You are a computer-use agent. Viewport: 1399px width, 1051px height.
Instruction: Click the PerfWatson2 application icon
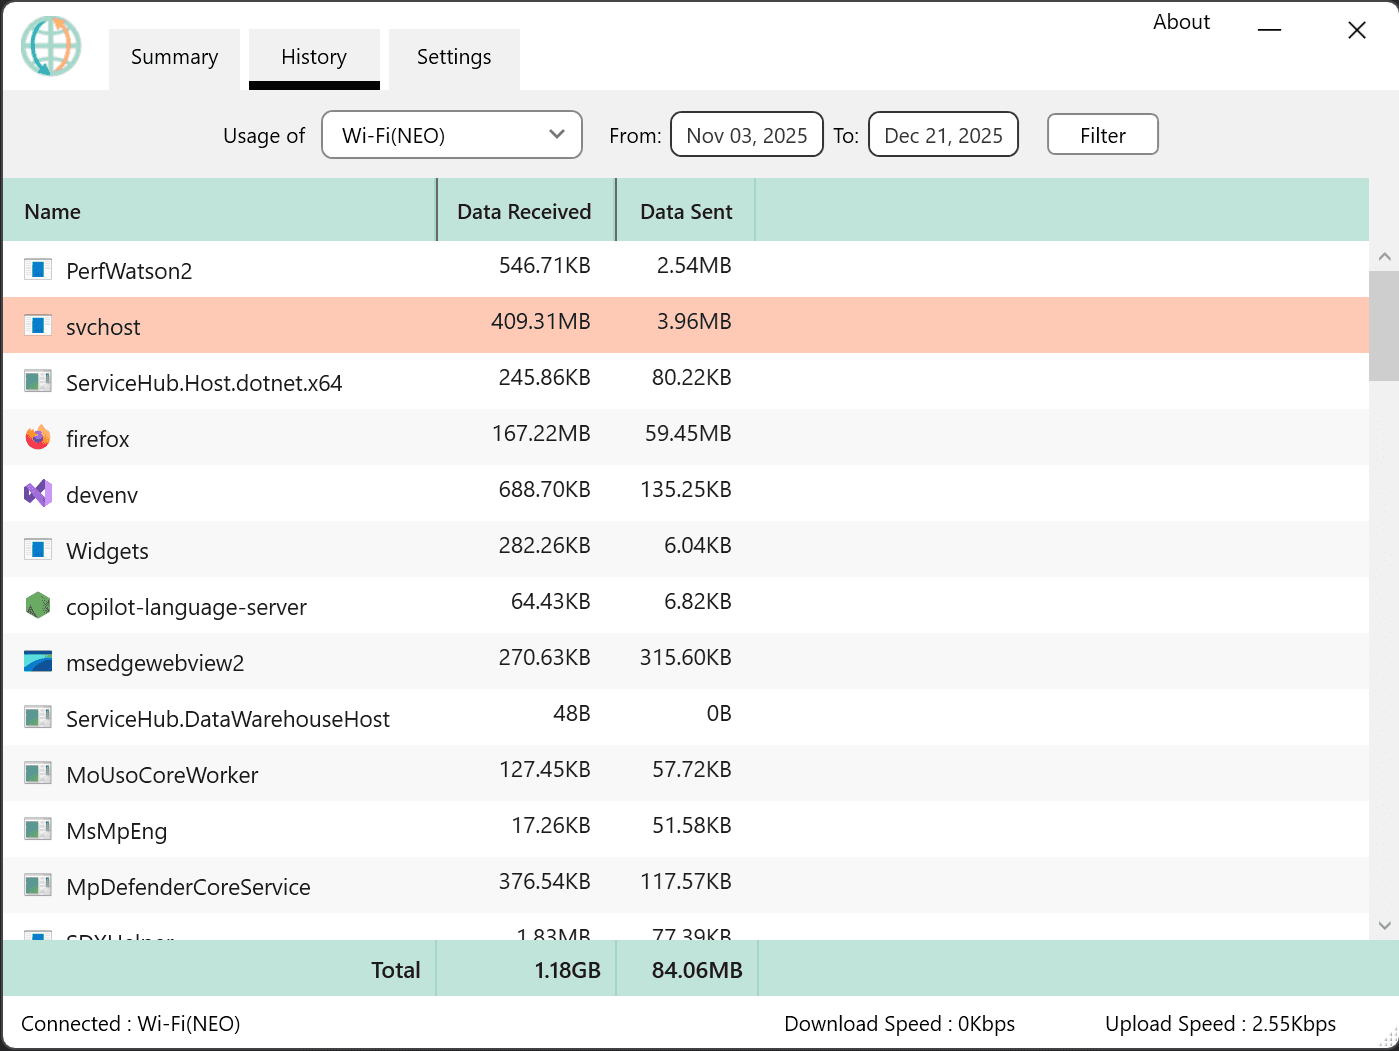click(37, 269)
